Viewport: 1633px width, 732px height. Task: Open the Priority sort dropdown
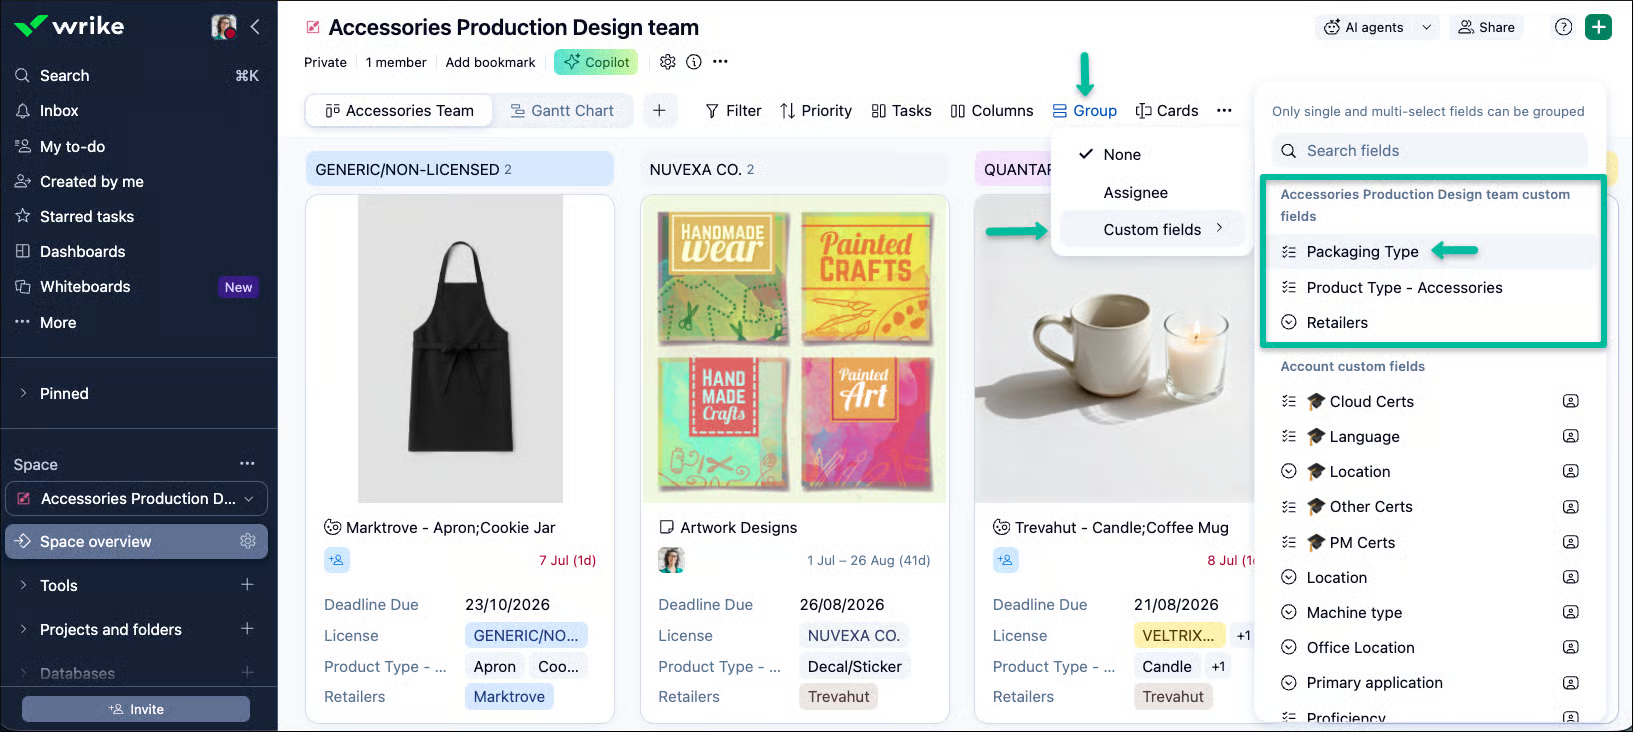click(x=816, y=110)
